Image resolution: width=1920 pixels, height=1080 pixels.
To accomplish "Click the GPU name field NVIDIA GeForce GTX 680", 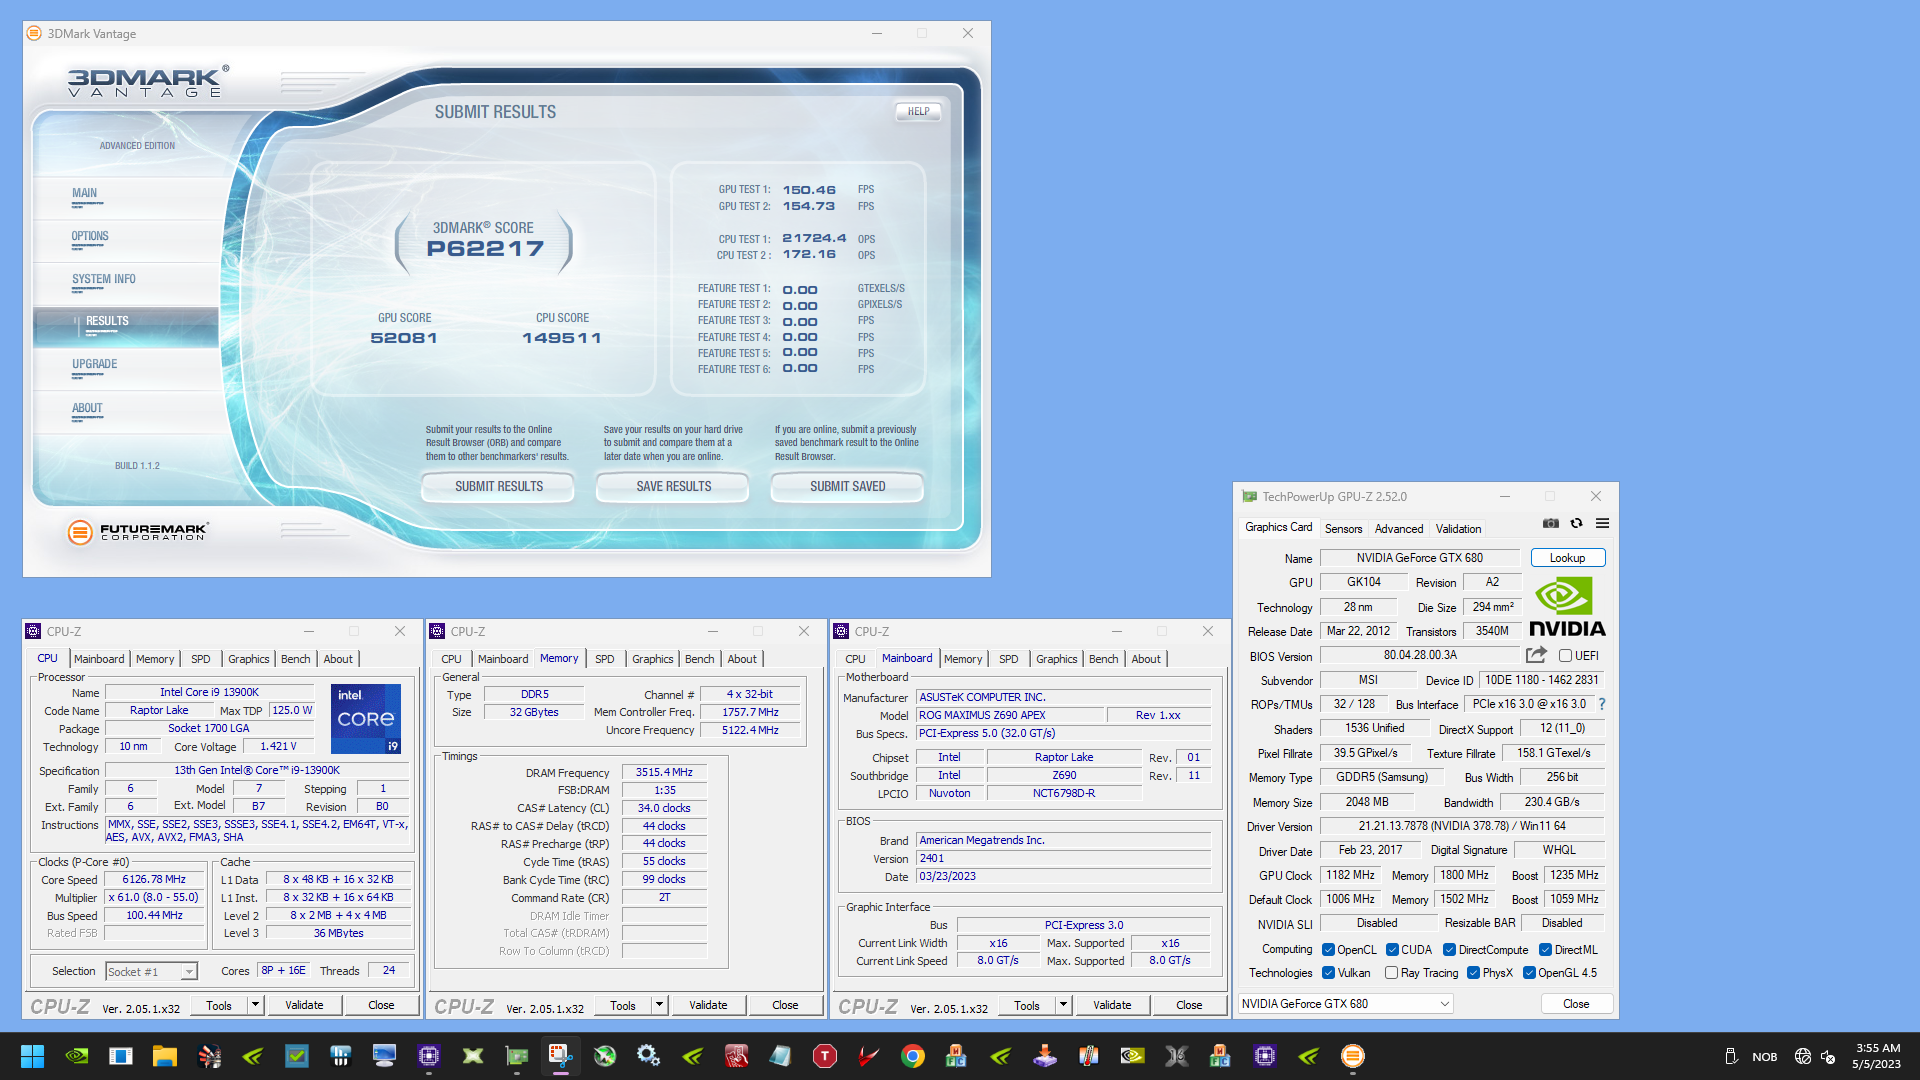I will tap(1419, 558).
